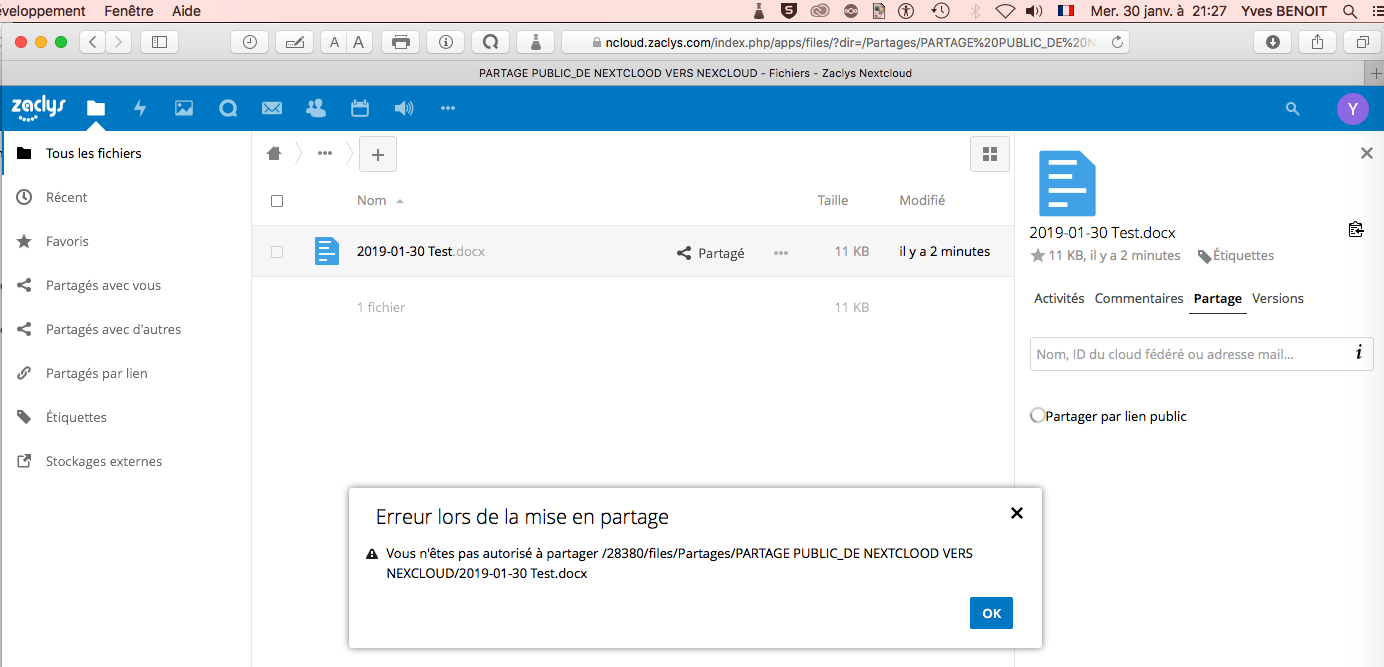Image resolution: width=1384 pixels, height=667 pixels.
Task: Open the Gallery photos app icon
Action: tap(184, 109)
